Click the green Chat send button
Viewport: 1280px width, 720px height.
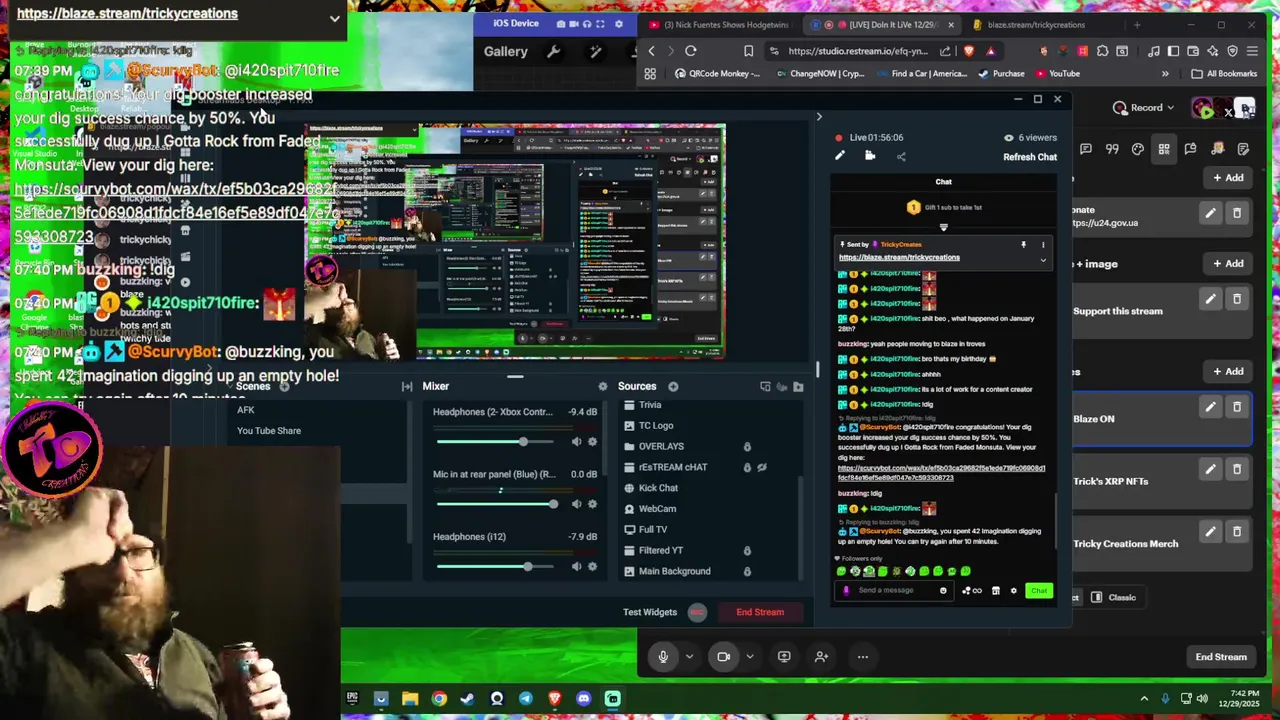pos(1039,590)
